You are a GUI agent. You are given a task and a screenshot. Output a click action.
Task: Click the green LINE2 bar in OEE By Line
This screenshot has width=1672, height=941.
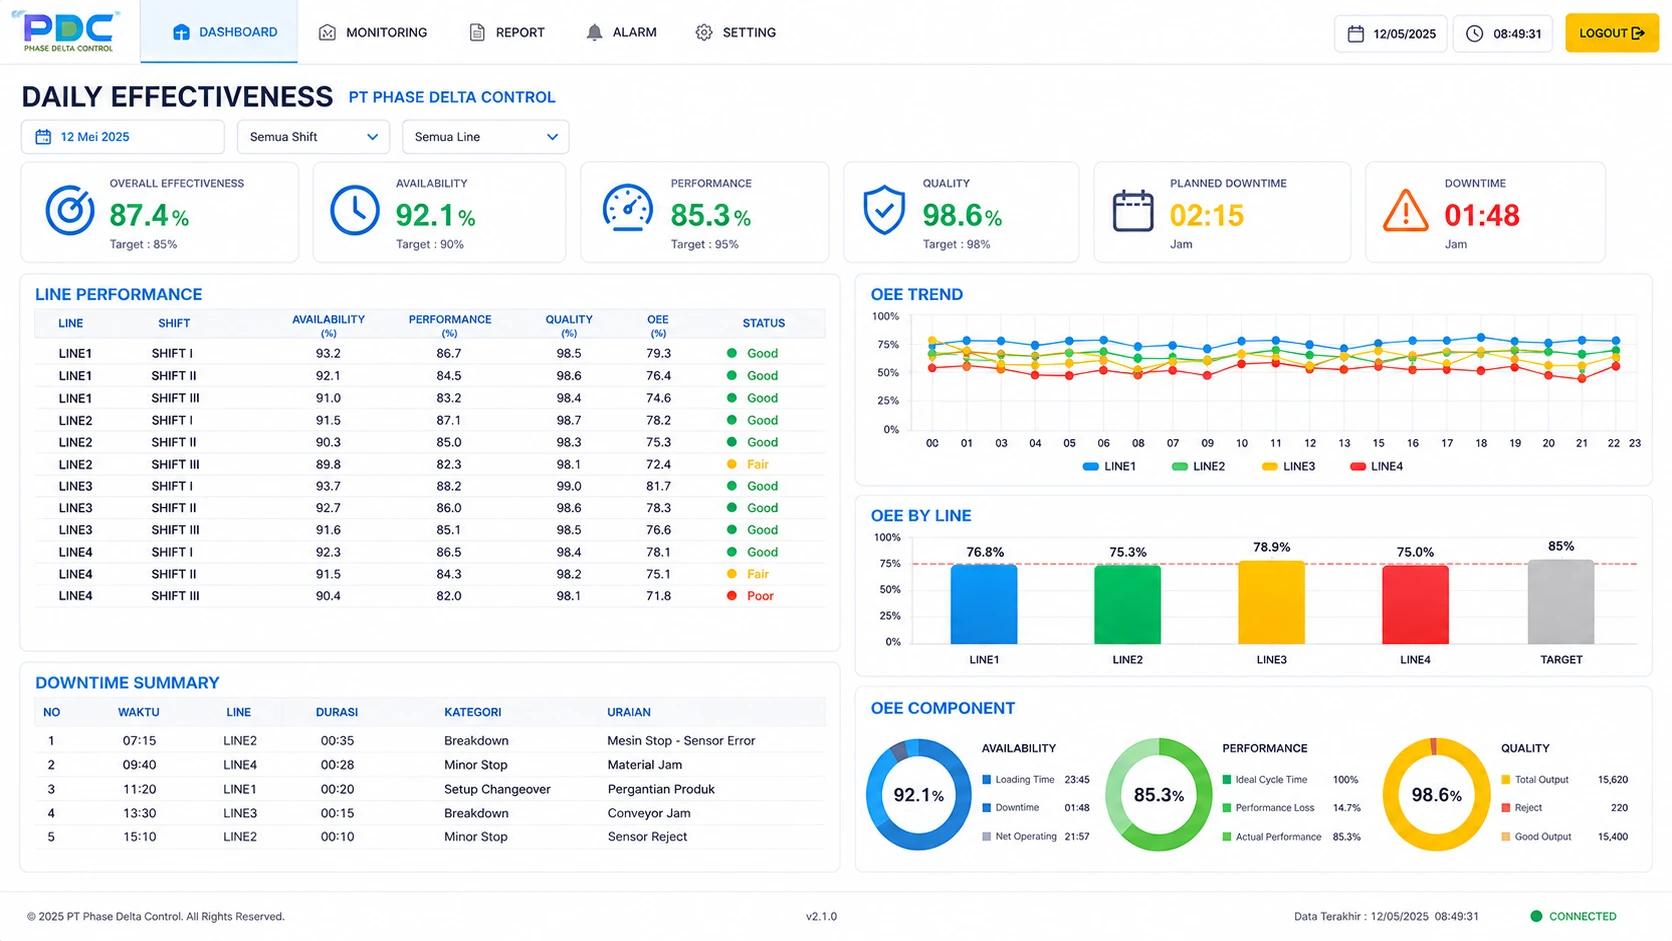click(x=1128, y=605)
